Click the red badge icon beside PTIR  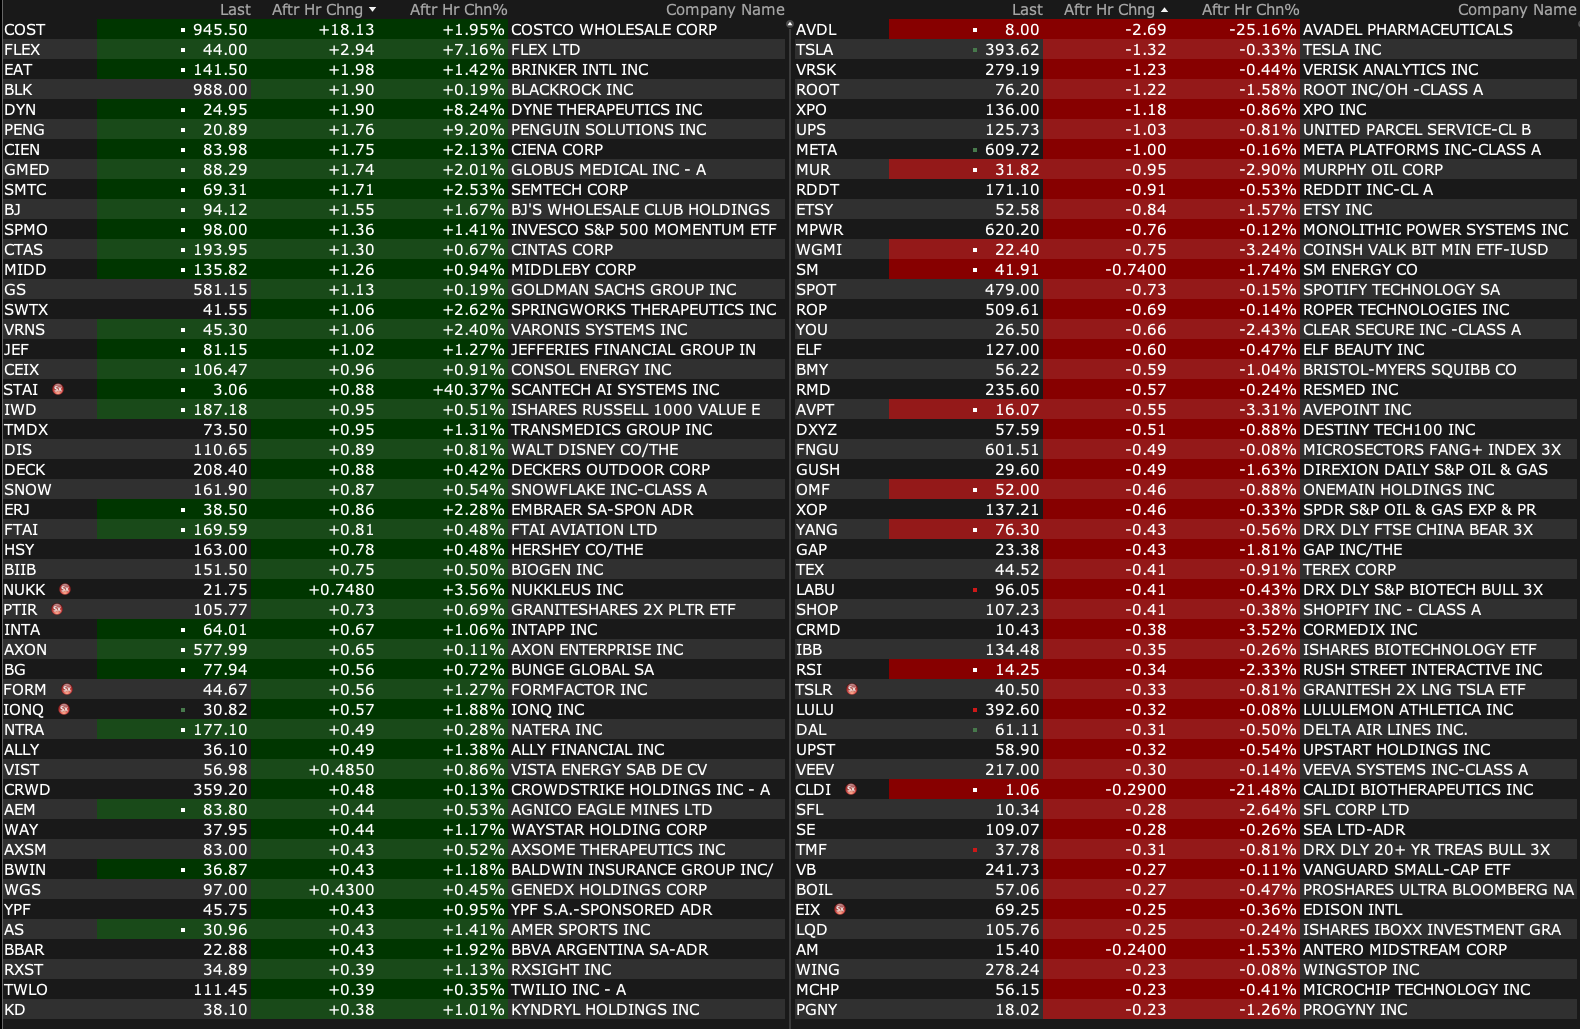tap(57, 609)
